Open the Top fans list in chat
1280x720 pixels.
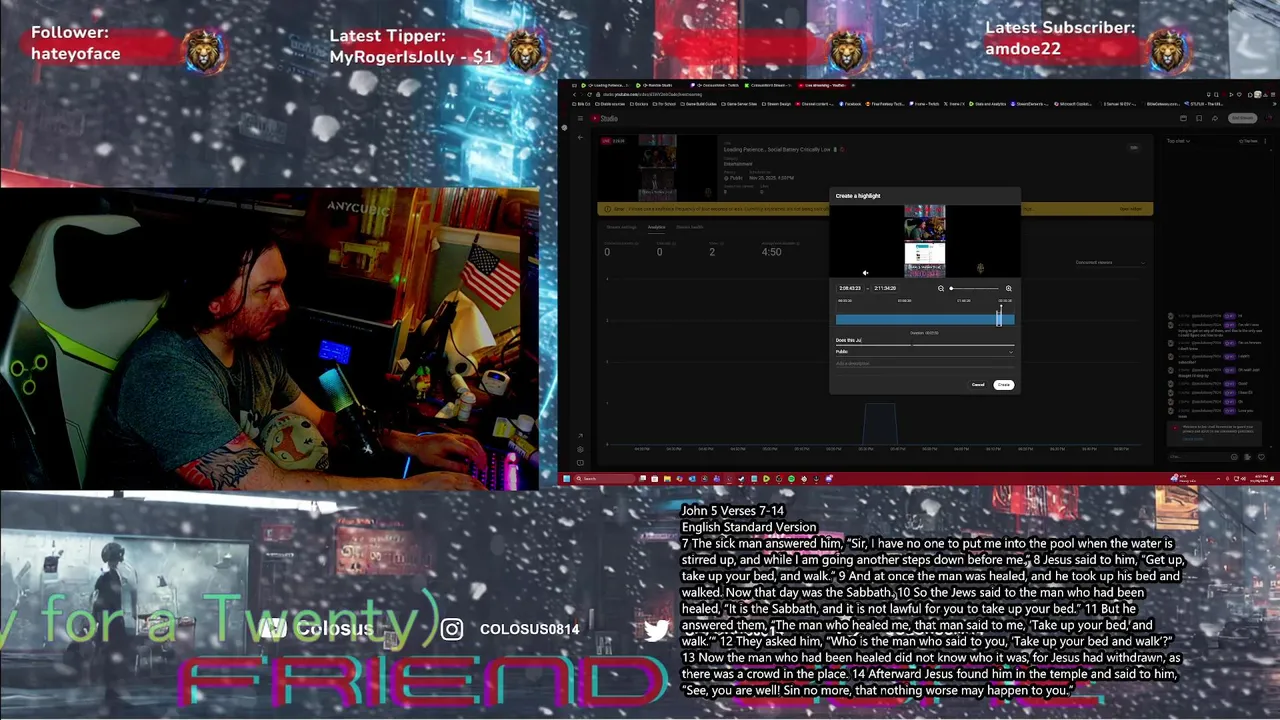coord(1248,141)
